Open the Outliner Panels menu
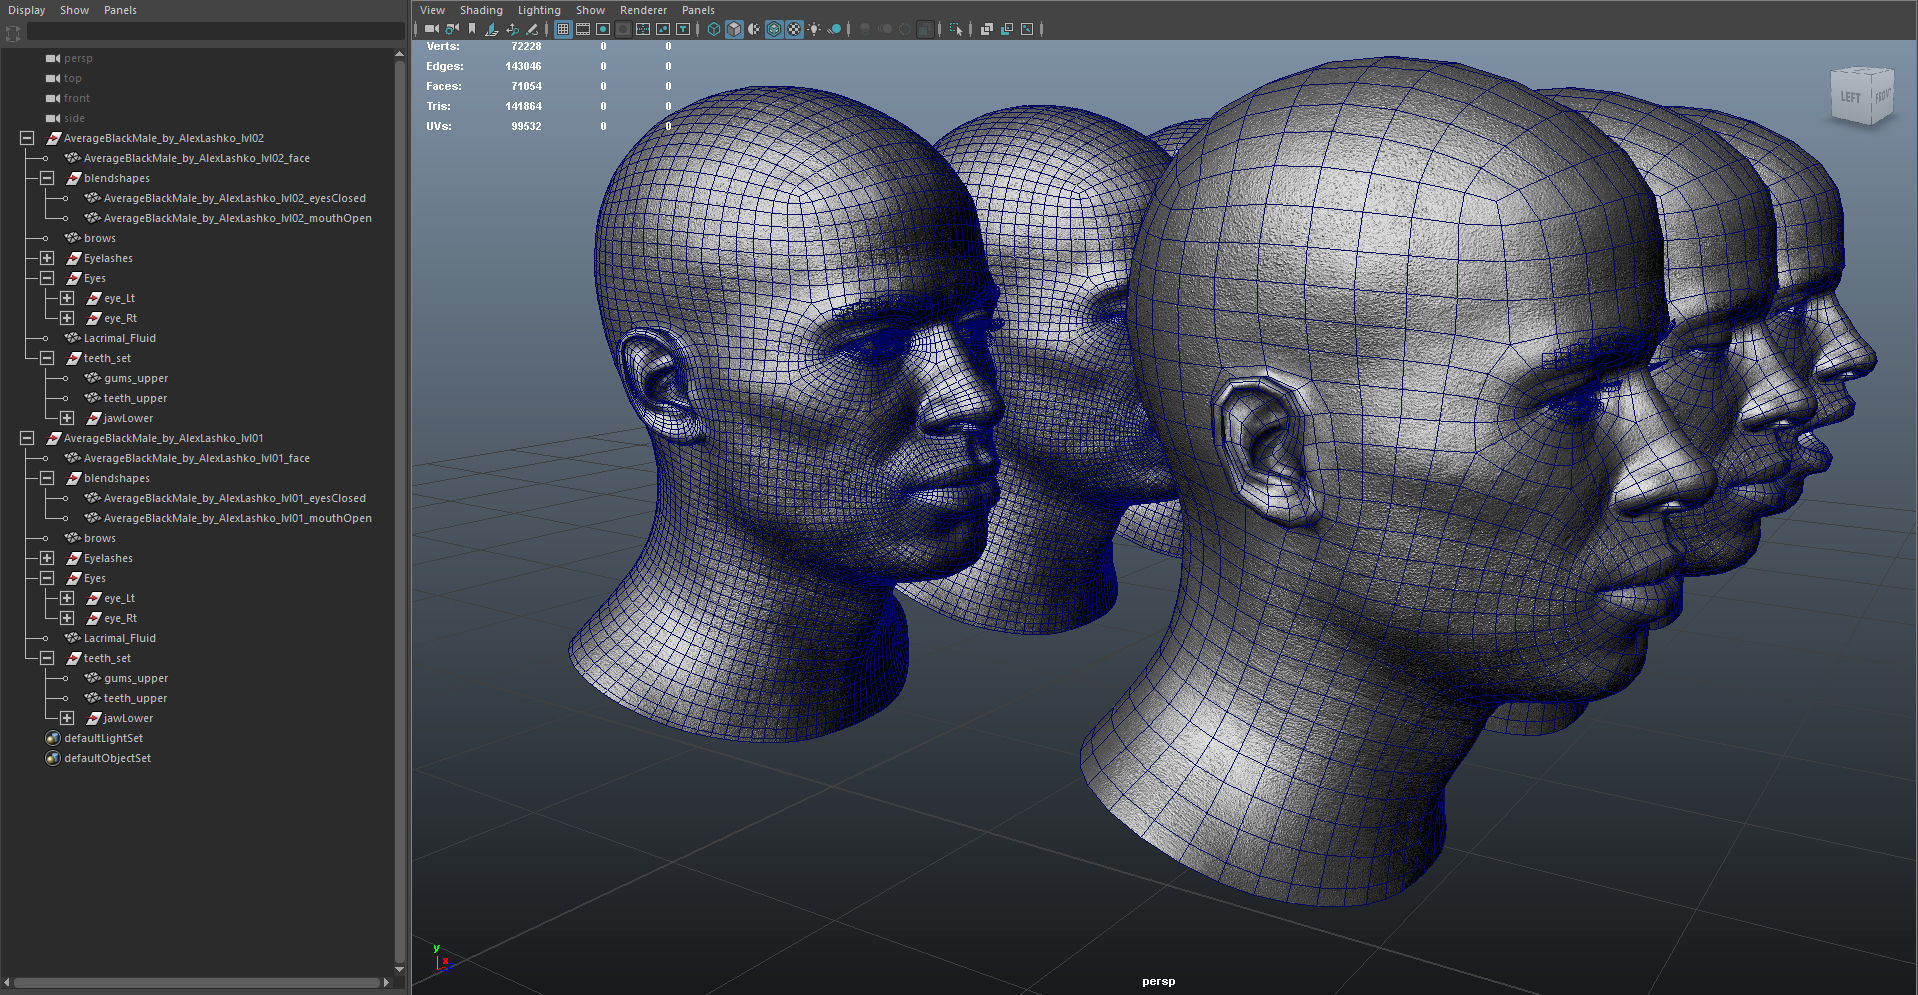1918x995 pixels. 120,10
